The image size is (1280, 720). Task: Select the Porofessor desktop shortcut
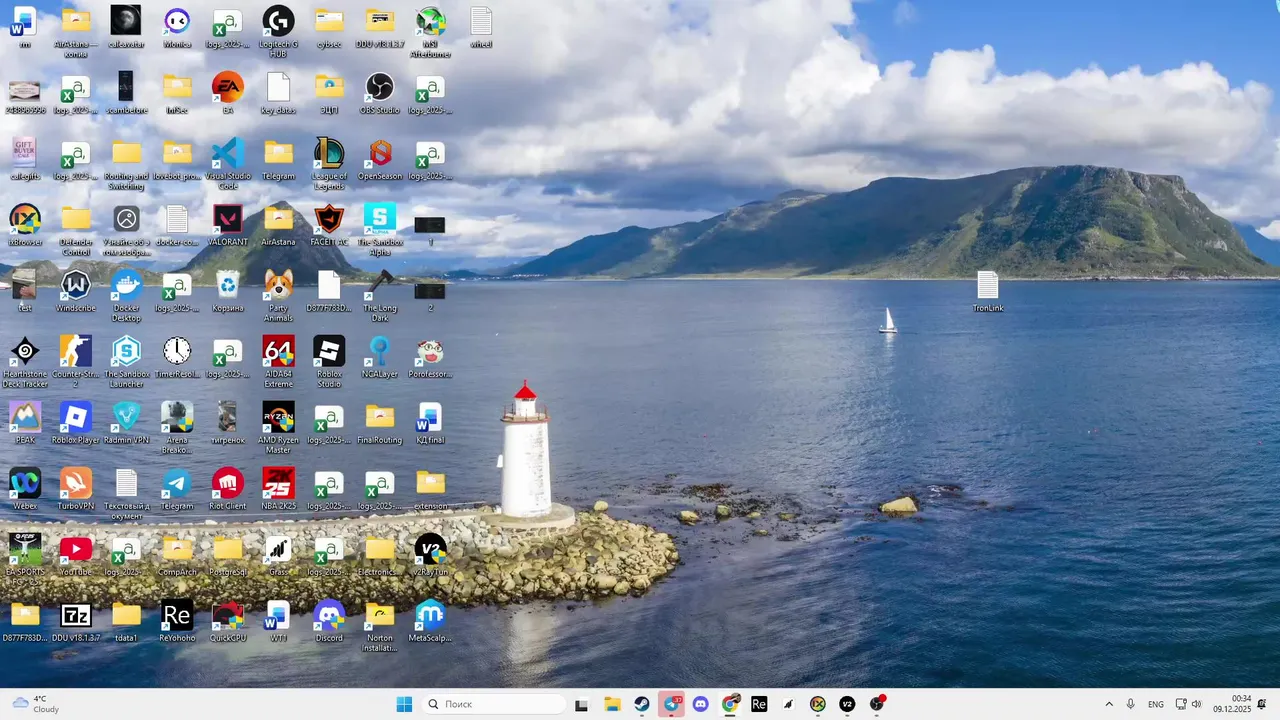(430, 357)
